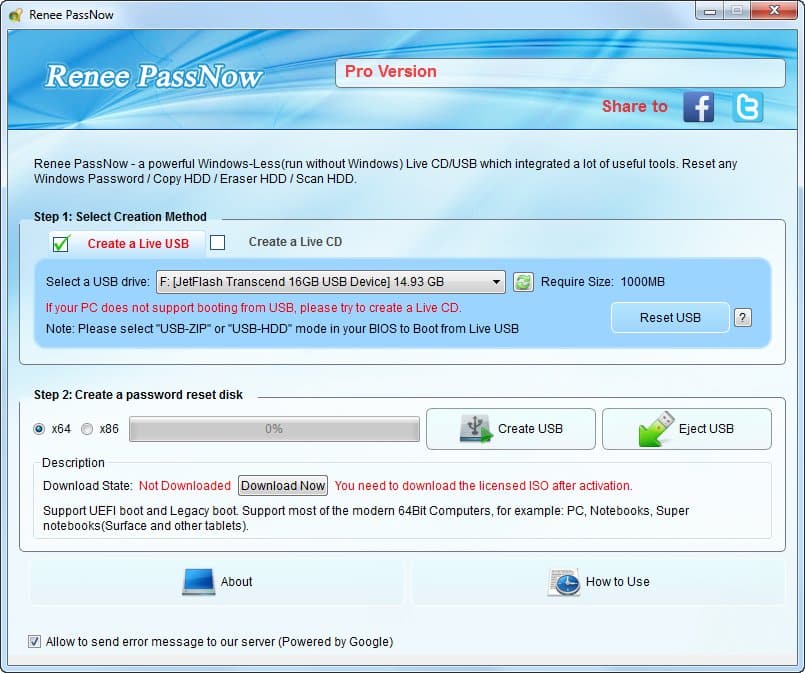Viewport: 805px width, 673px height.
Task: Click the About laptop icon
Action: tap(198, 582)
